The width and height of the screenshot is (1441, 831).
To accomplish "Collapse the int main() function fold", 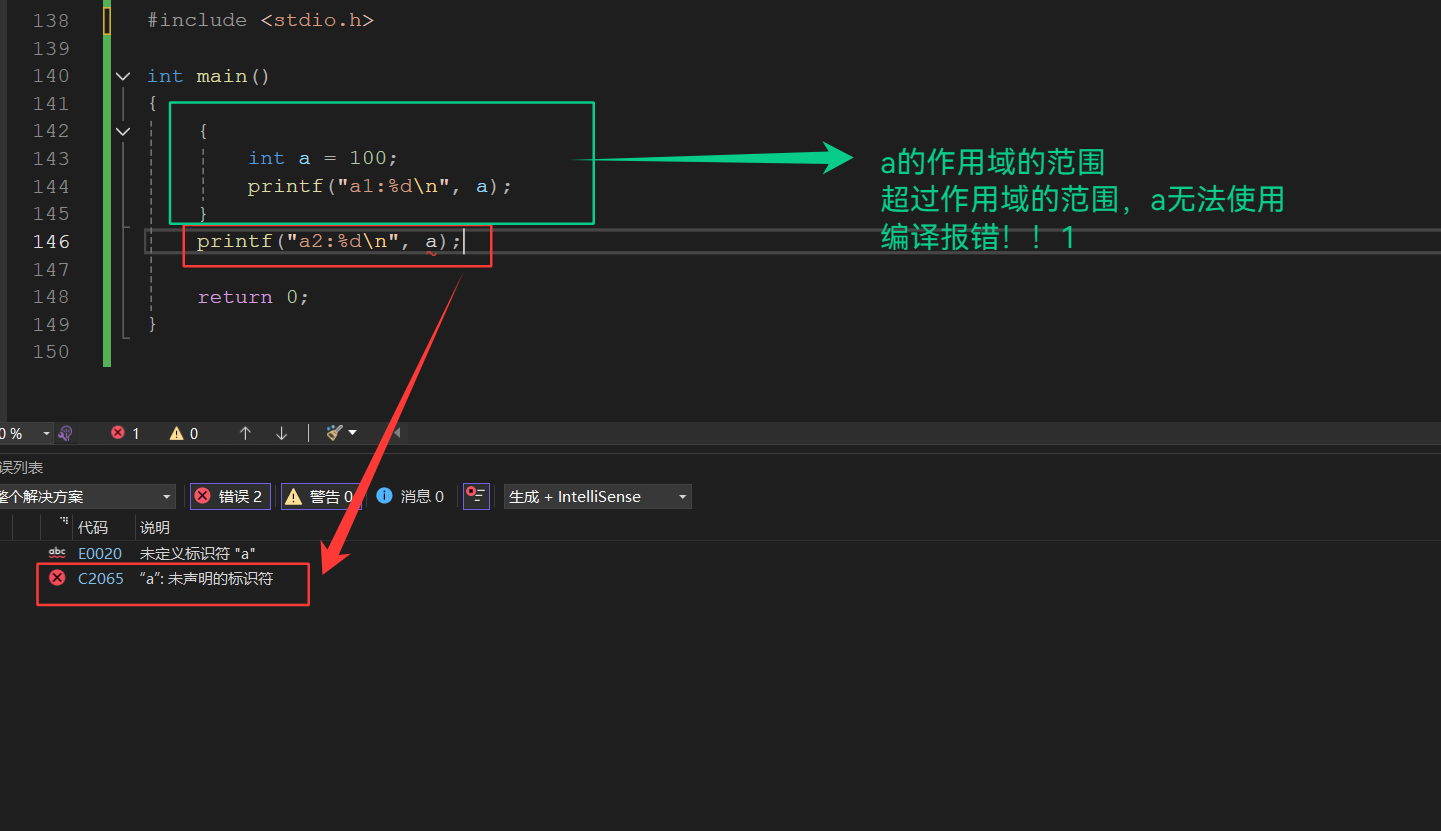I will pos(123,76).
